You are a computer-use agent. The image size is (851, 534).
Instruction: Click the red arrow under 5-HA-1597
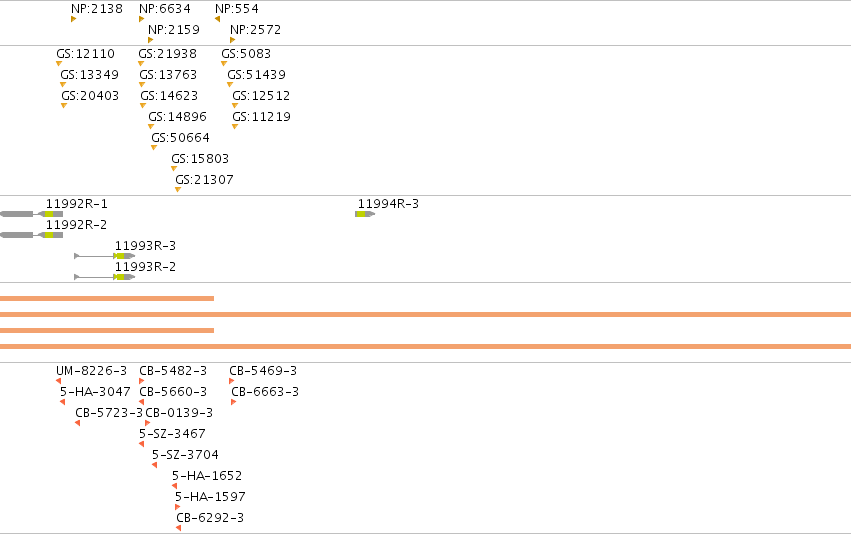(177, 507)
